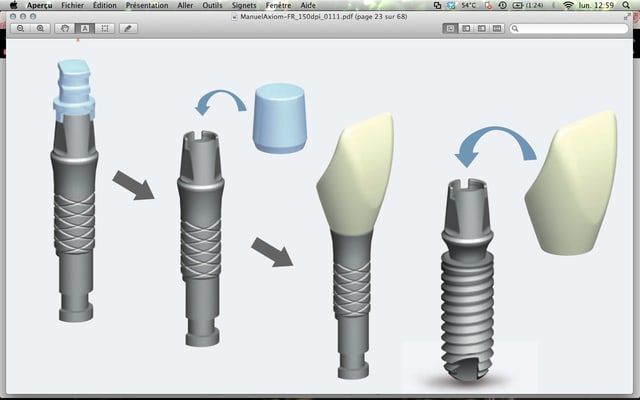Click the zoom in magnifier button
Viewport: 640px width, 400px height.
coord(40,29)
